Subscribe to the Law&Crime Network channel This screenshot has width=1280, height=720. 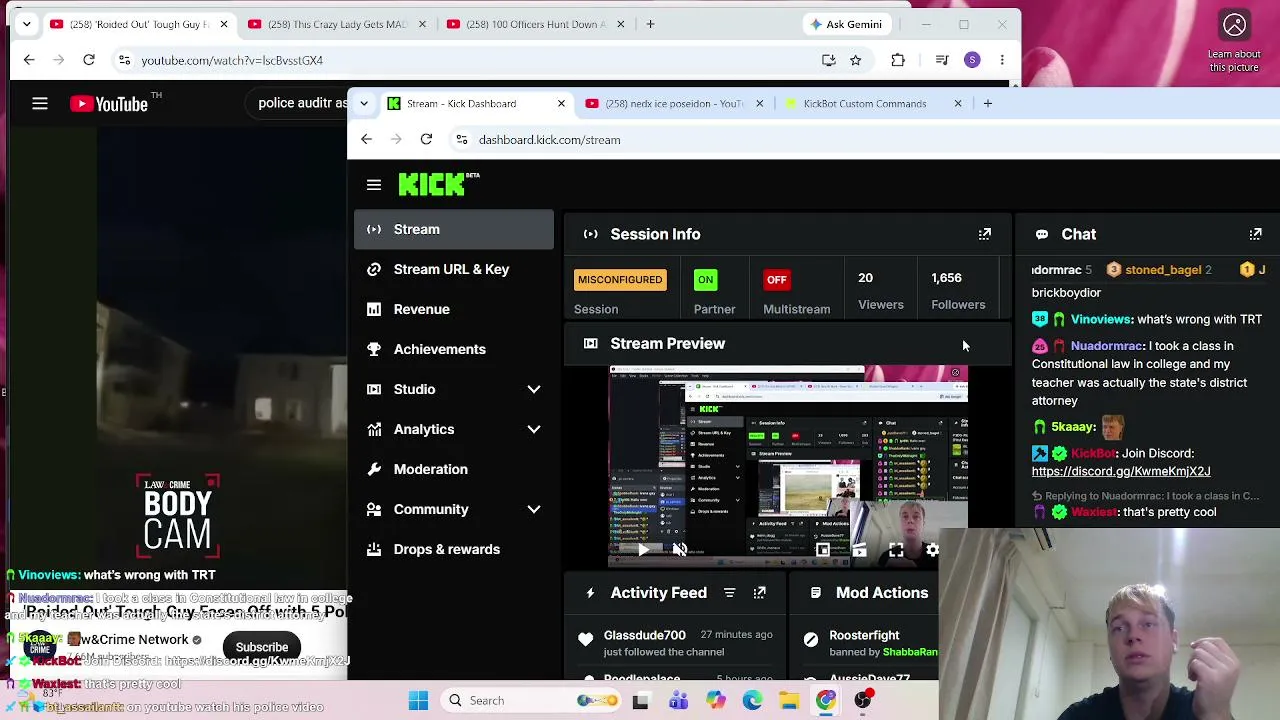(x=262, y=648)
